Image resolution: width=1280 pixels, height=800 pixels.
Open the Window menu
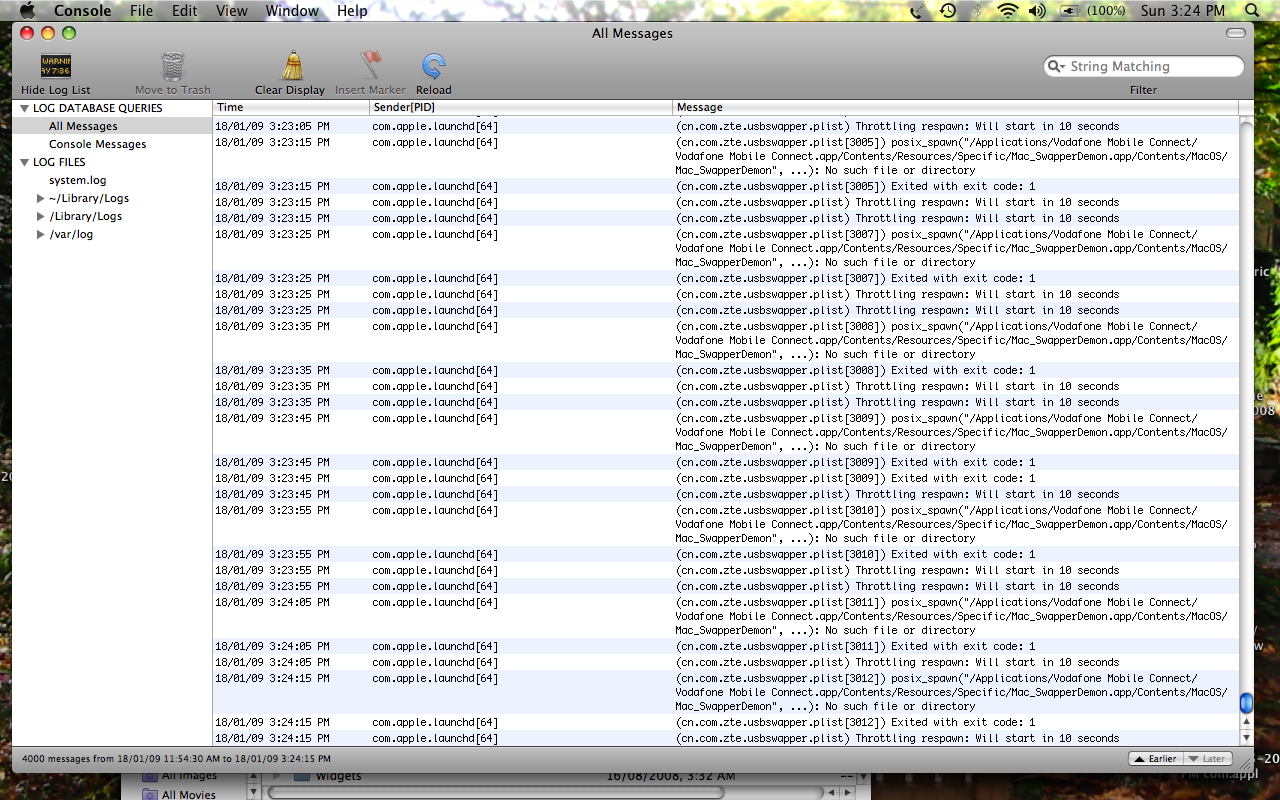click(292, 11)
